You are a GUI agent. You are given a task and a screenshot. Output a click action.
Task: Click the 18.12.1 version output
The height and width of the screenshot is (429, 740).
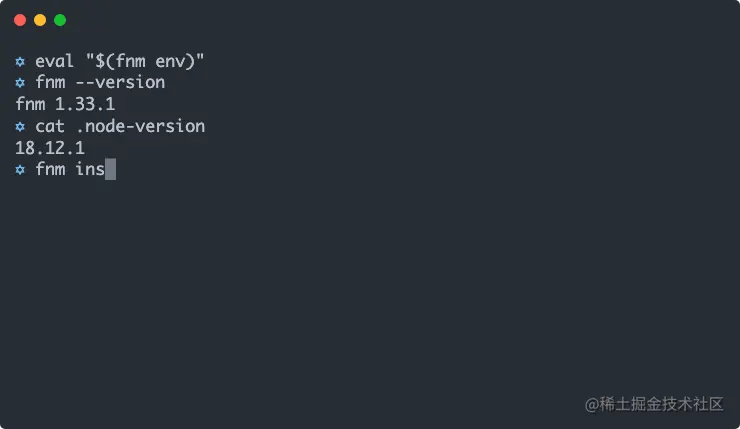pyautogui.click(x=50, y=148)
